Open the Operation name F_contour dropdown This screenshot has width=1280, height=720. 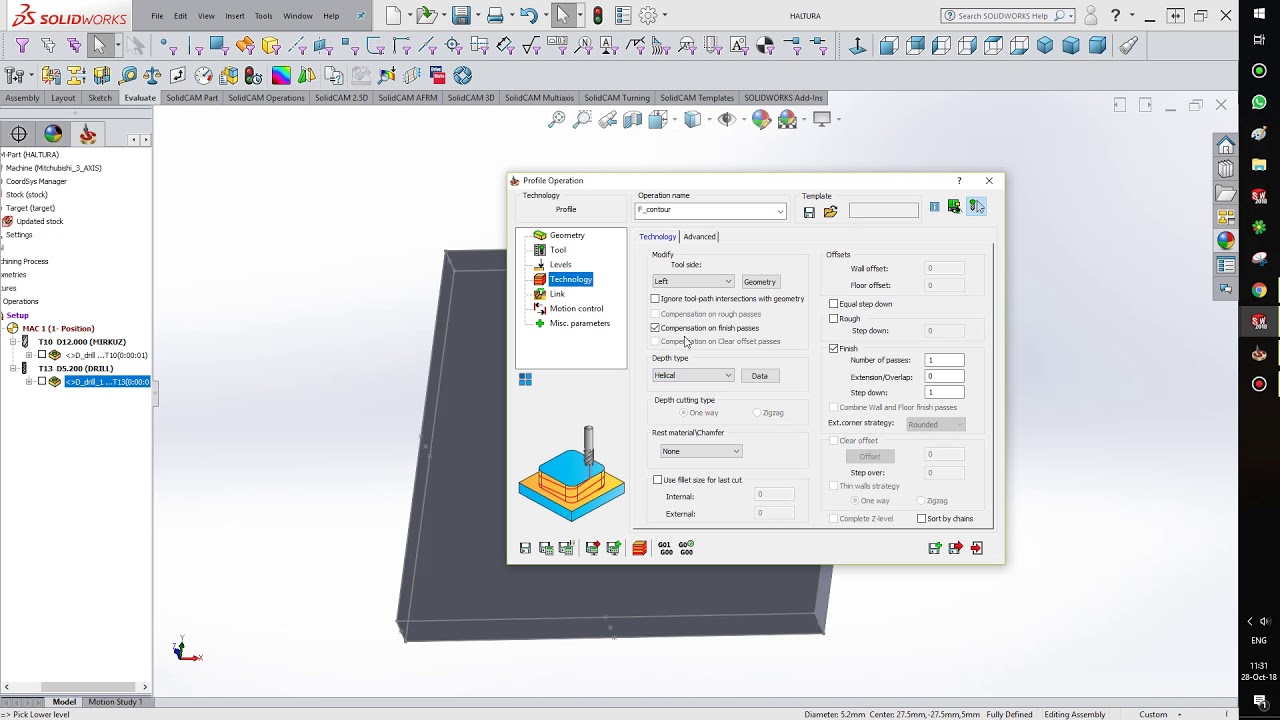(711, 210)
